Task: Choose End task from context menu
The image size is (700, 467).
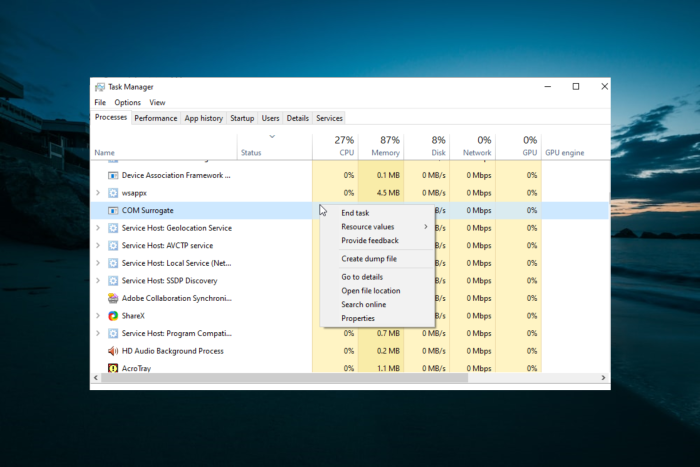Action: pyautogui.click(x=355, y=213)
